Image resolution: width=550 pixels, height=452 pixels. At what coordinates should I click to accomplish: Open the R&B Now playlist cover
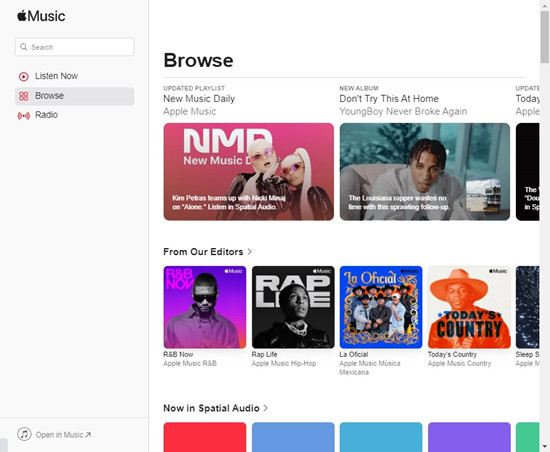click(205, 307)
